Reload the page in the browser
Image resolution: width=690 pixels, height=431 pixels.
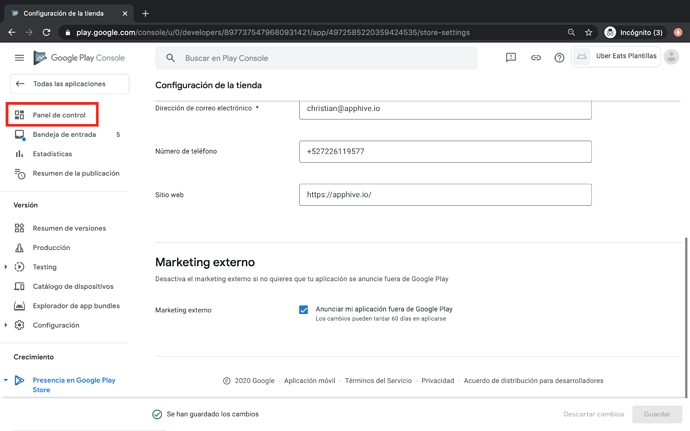pos(46,32)
